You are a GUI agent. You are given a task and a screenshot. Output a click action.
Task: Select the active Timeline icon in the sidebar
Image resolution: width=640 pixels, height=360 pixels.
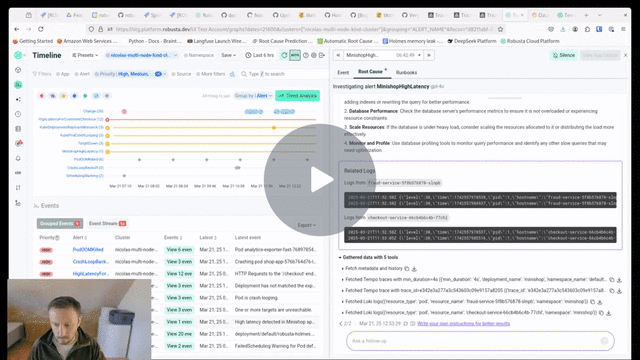18,85
